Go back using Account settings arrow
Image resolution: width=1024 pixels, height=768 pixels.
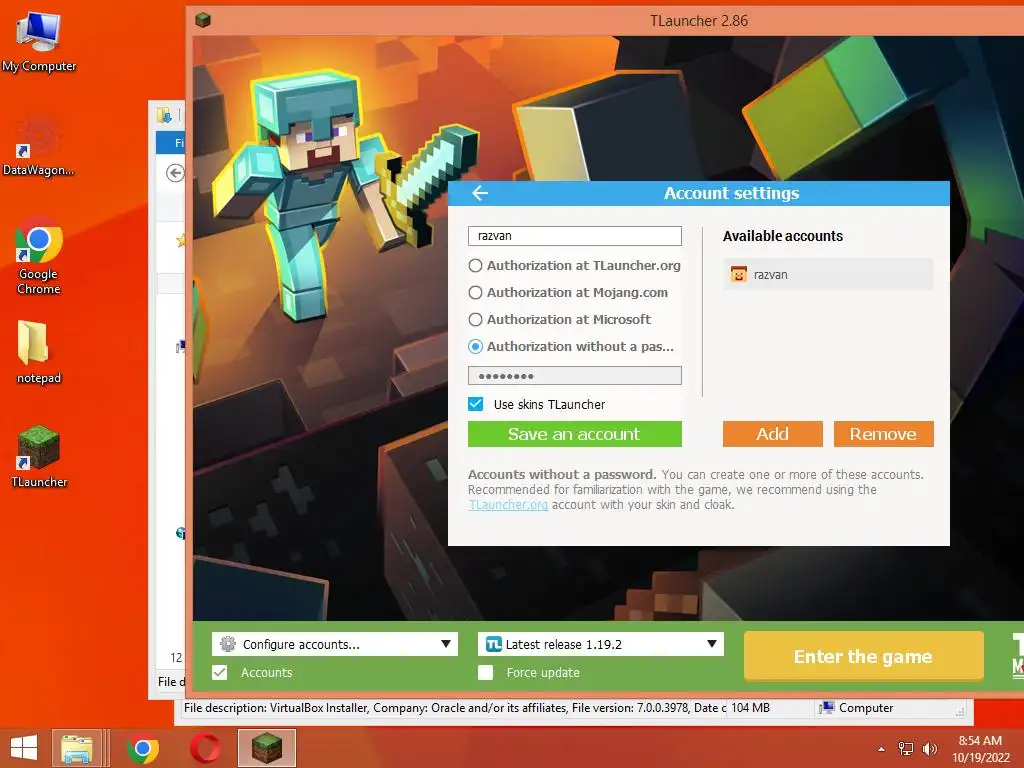480,193
